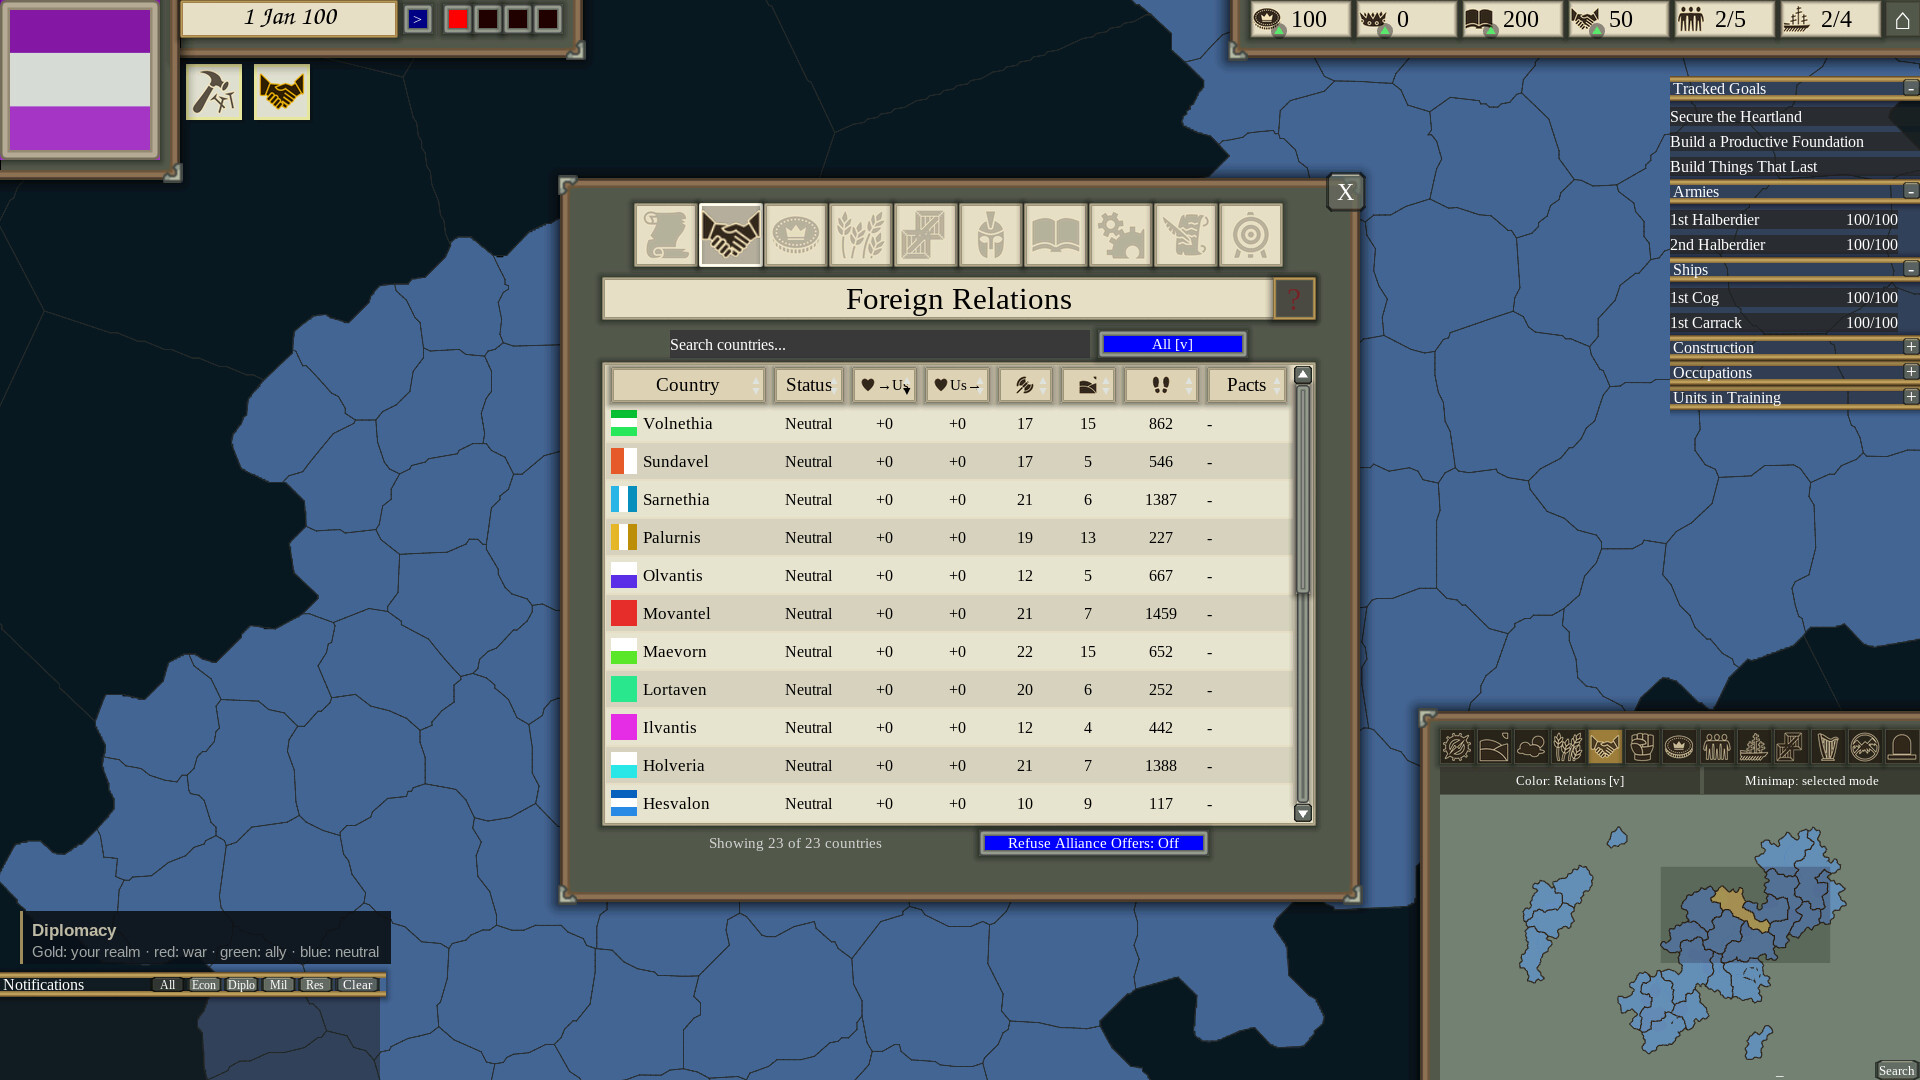Select the mountain emblem map mode icon

1865,747
